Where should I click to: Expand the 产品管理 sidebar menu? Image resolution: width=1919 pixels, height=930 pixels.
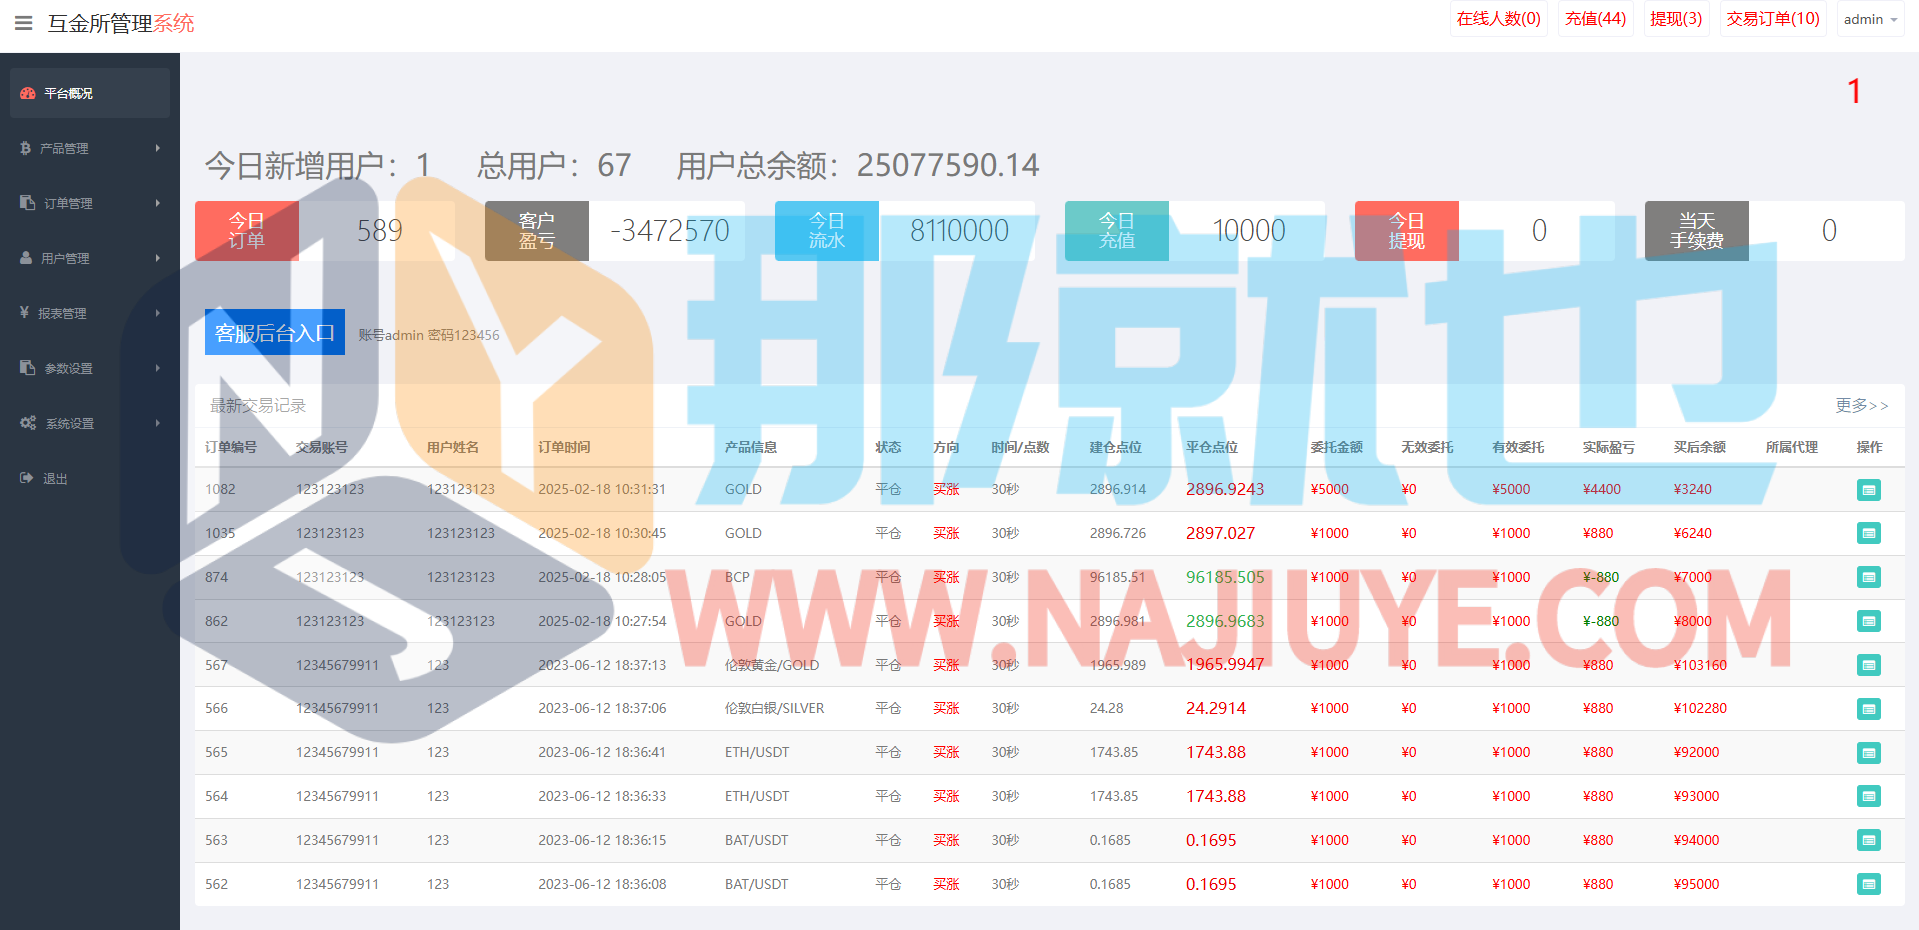[89, 148]
